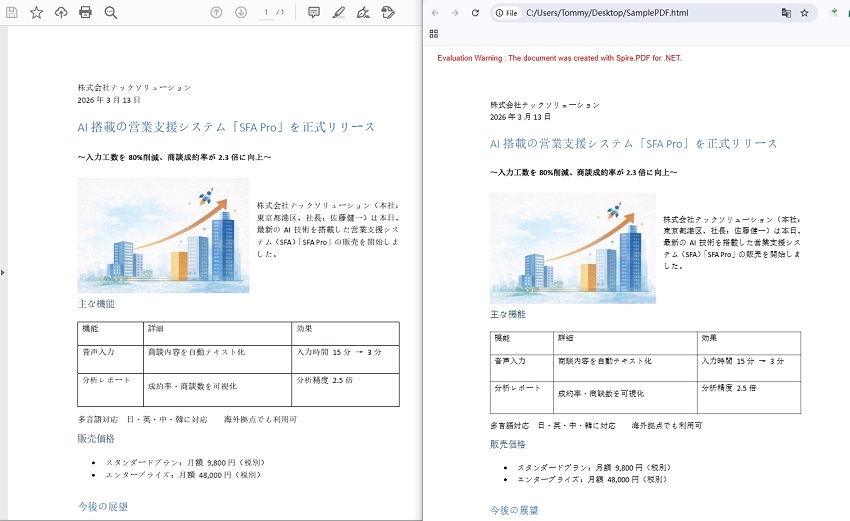850x521 pixels.
Task: Click the rocket chart image in browser
Action: (x=573, y=248)
